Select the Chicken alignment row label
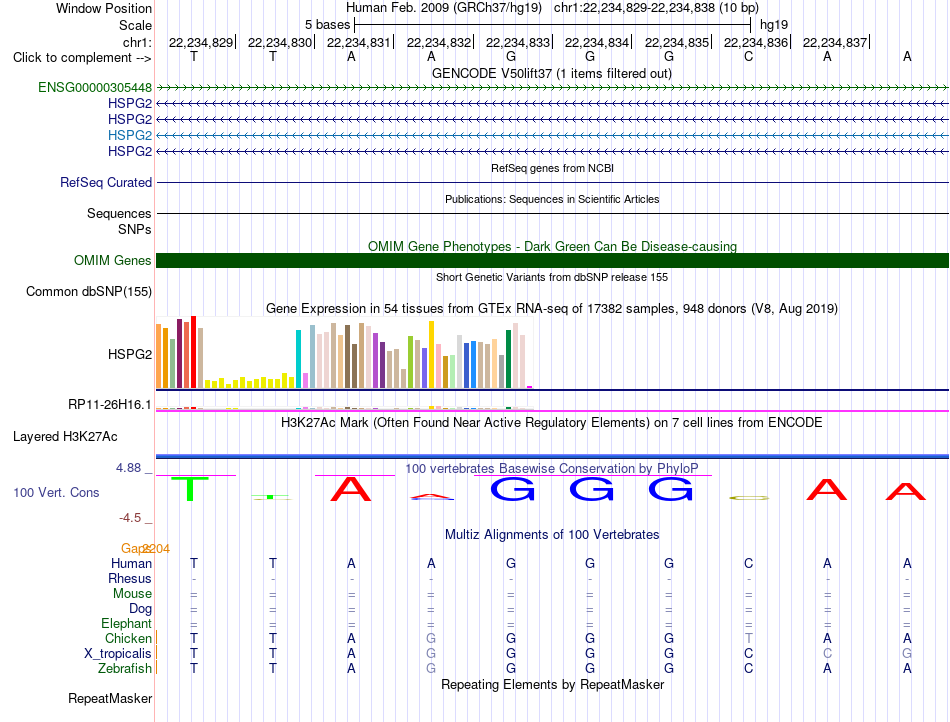 pyautogui.click(x=128, y=639)
